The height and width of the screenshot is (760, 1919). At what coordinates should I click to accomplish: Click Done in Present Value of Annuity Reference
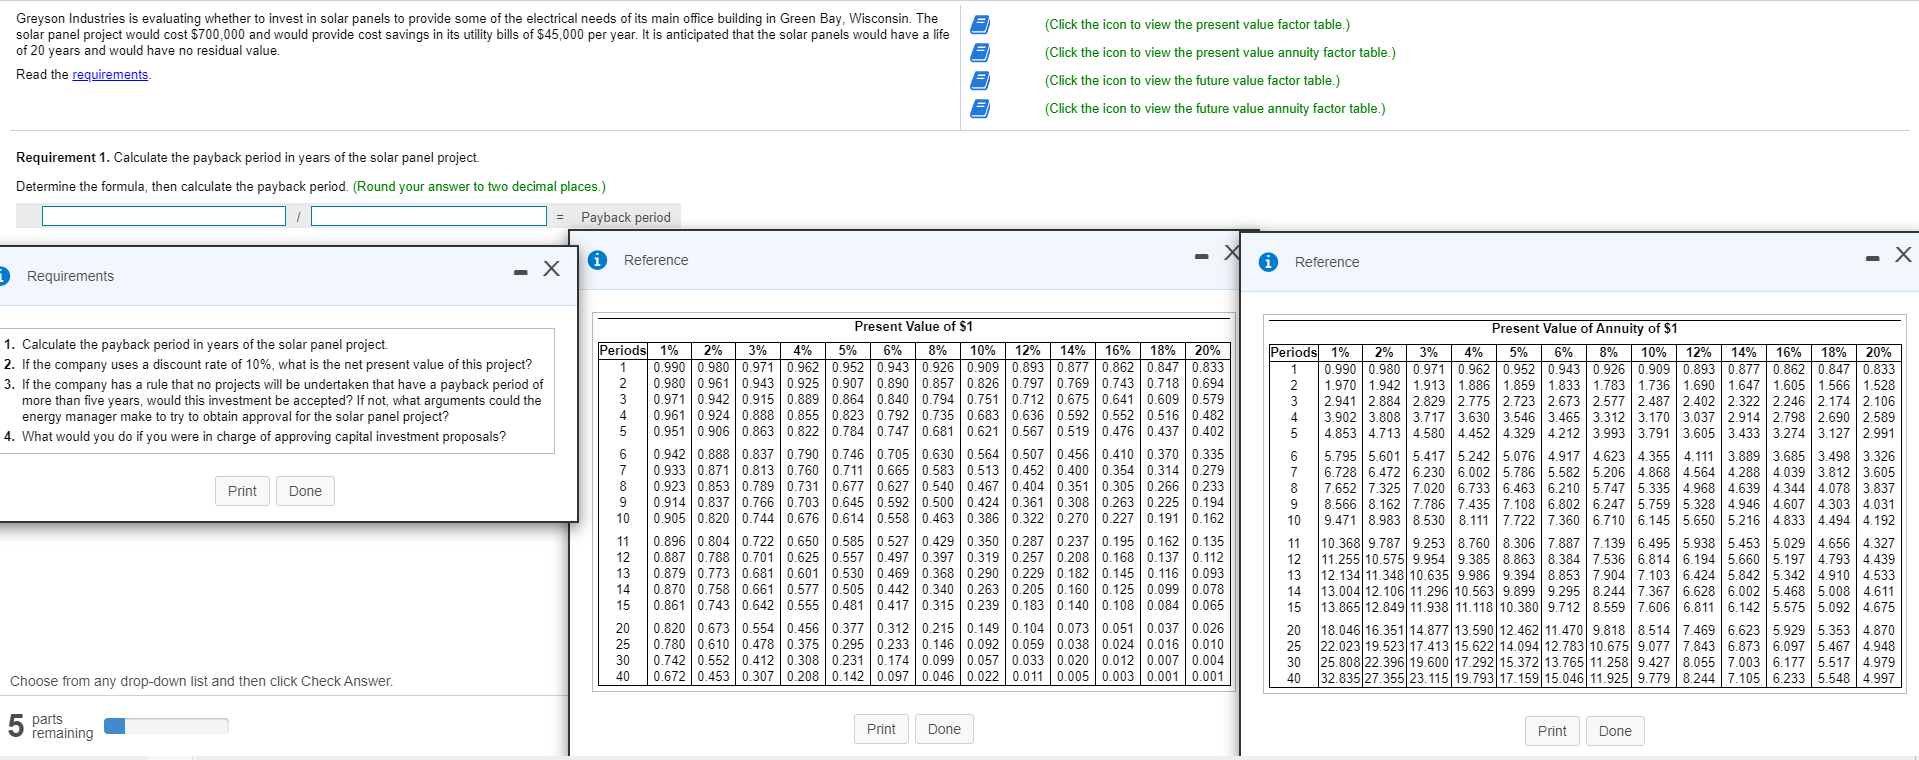click(x=1615, y=731)
